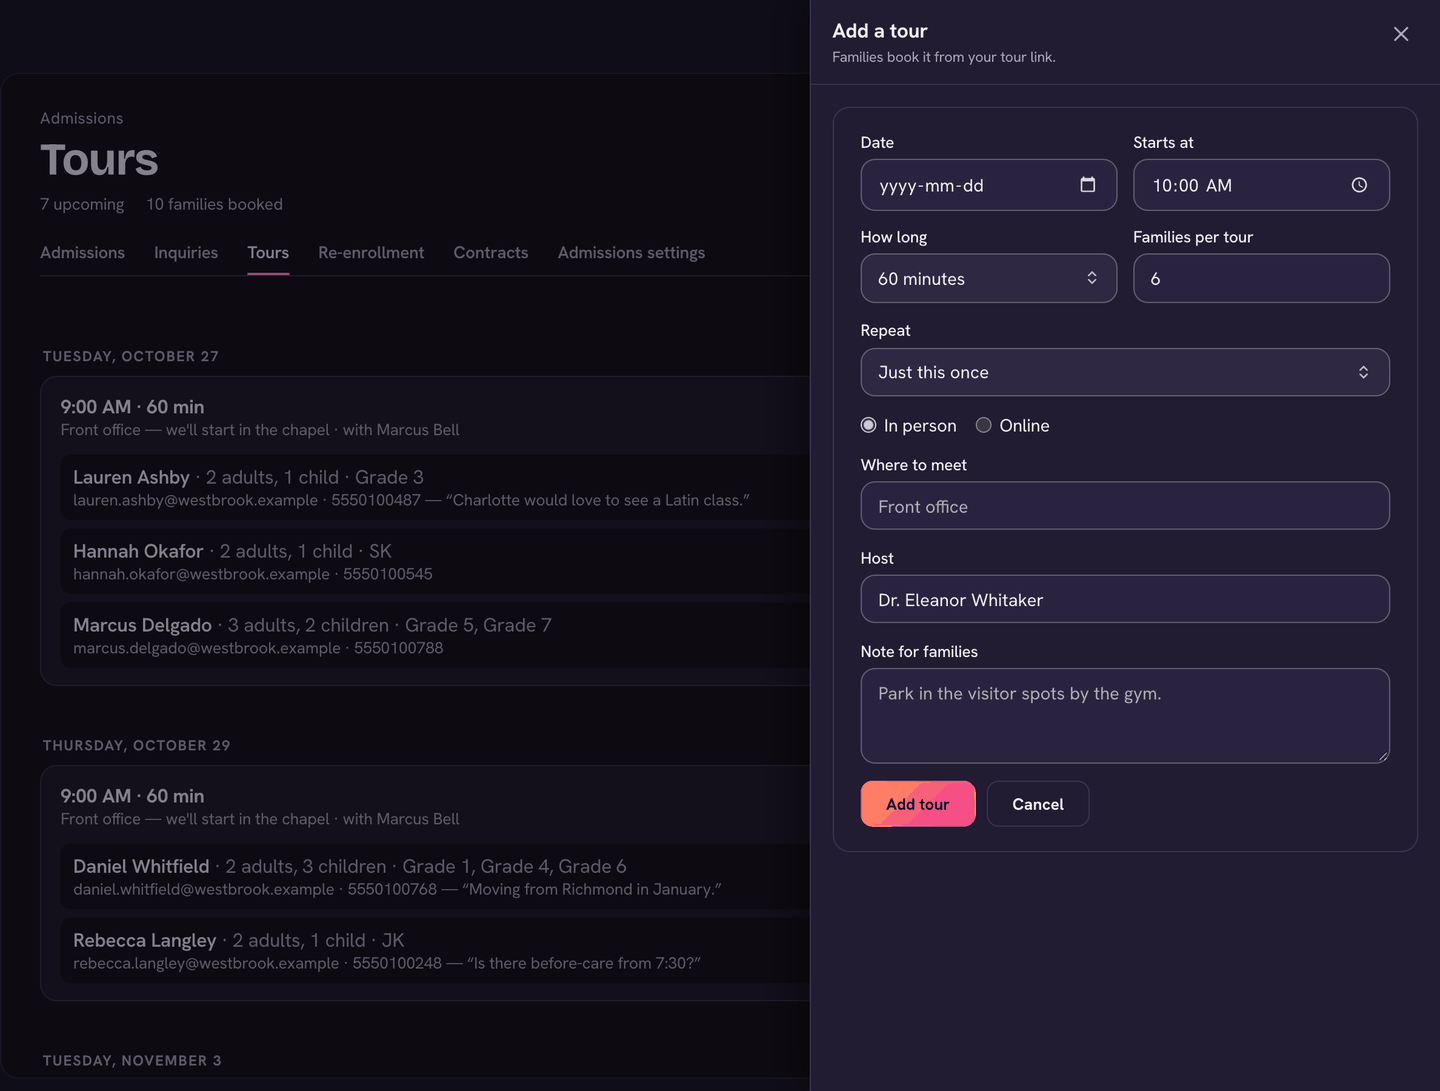This screenshot has width=1440, height=1091.
Task: Click Marcus Delgado's booking row
Action: click(435, 635)
